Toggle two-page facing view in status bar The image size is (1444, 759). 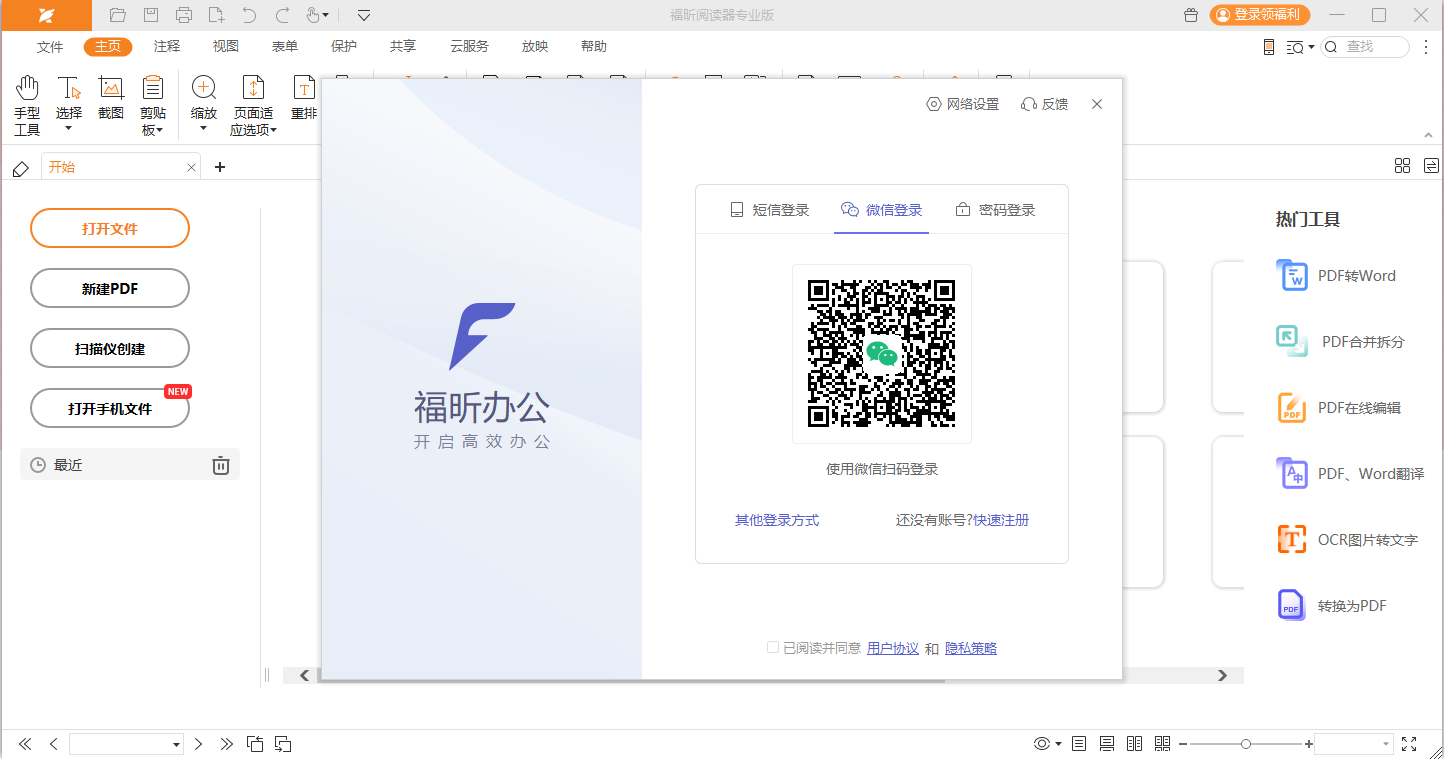point(1134,744)
